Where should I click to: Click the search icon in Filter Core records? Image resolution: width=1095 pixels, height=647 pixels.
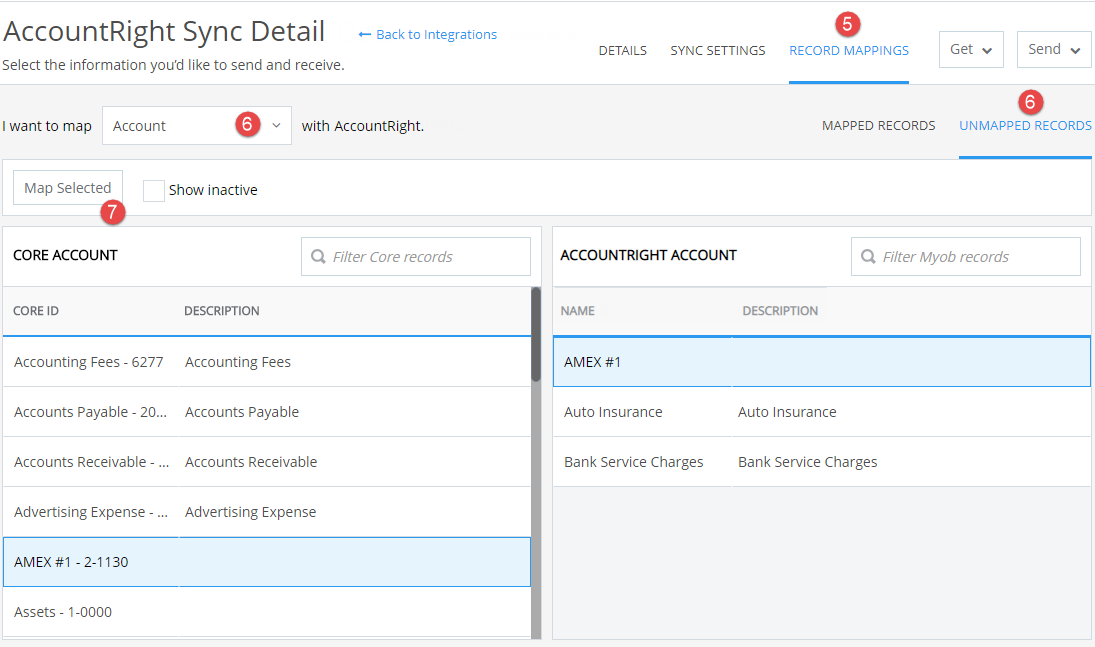[318, 256]
